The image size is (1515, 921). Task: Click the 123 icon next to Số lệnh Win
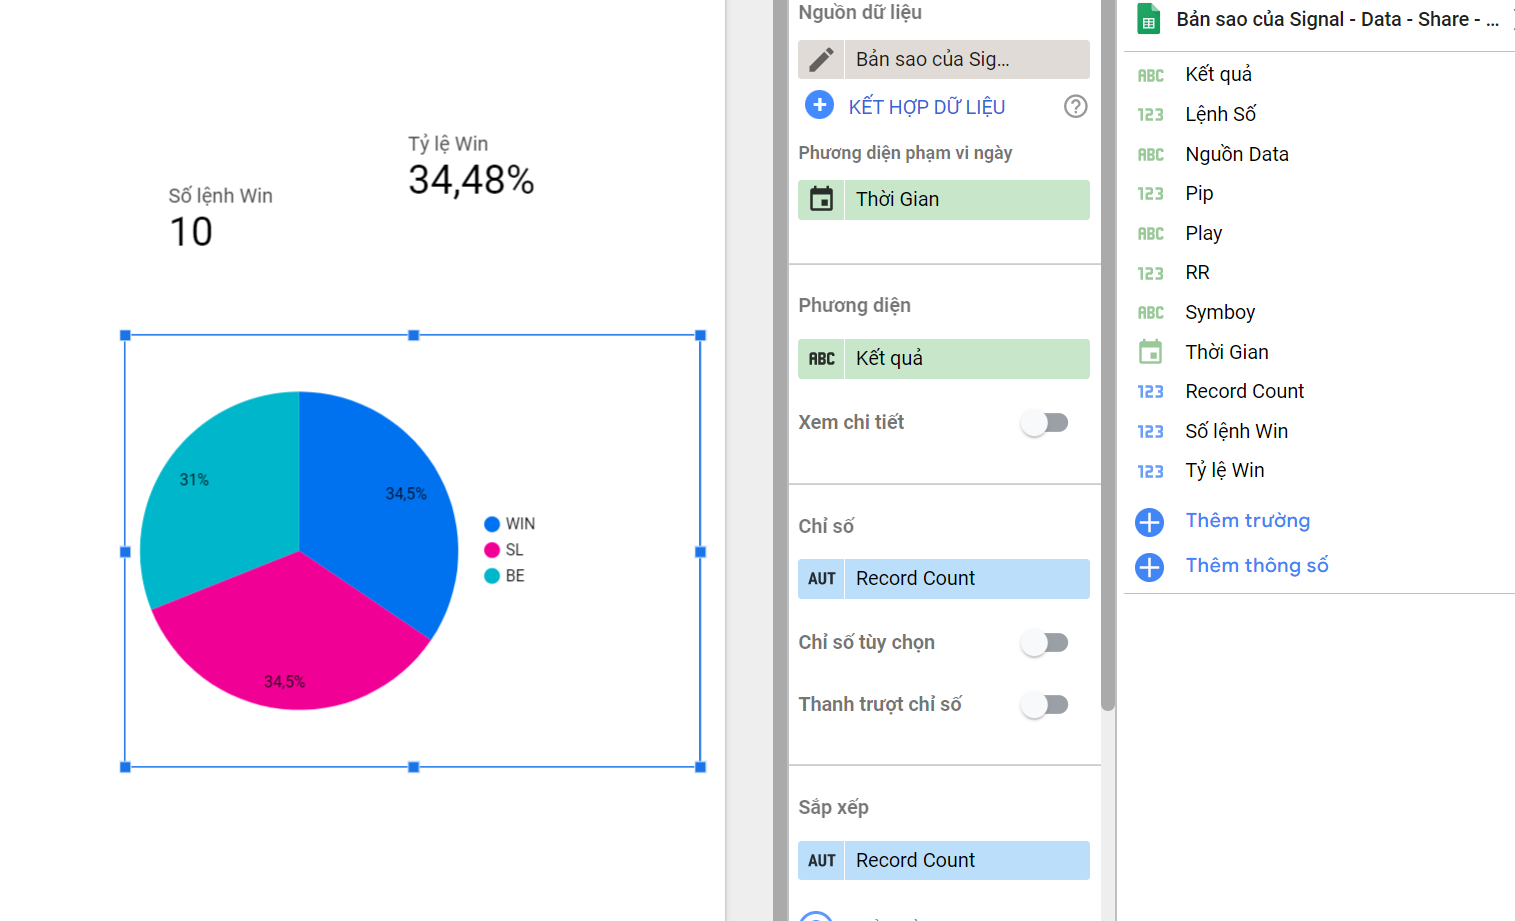tap(1151, 431)
